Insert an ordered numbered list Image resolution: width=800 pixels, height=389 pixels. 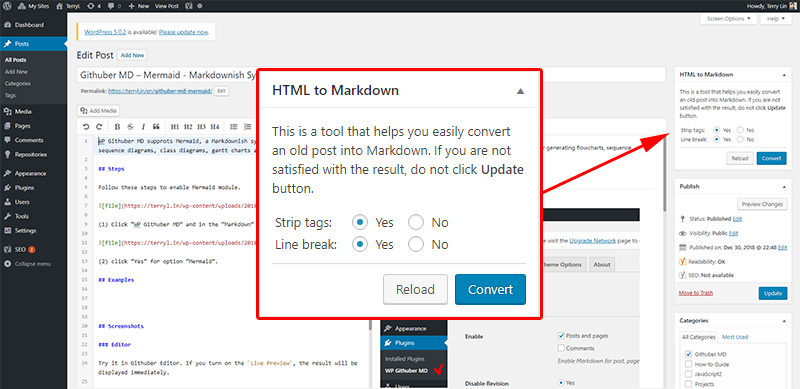click(247, 127)
